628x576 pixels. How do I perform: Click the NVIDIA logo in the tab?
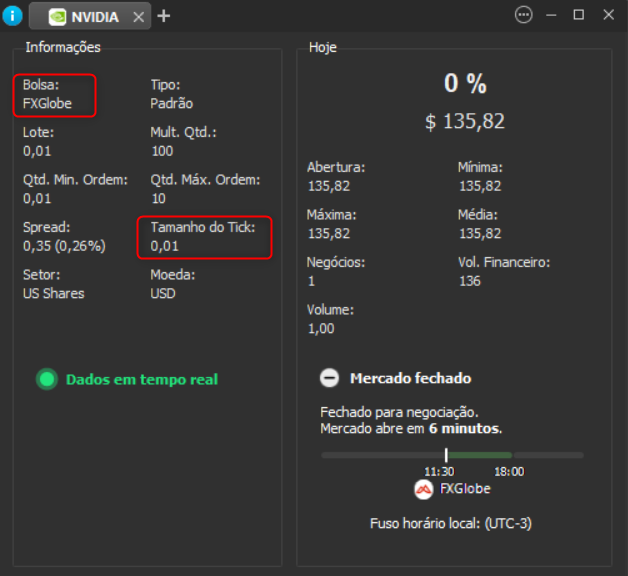(59, 16)
